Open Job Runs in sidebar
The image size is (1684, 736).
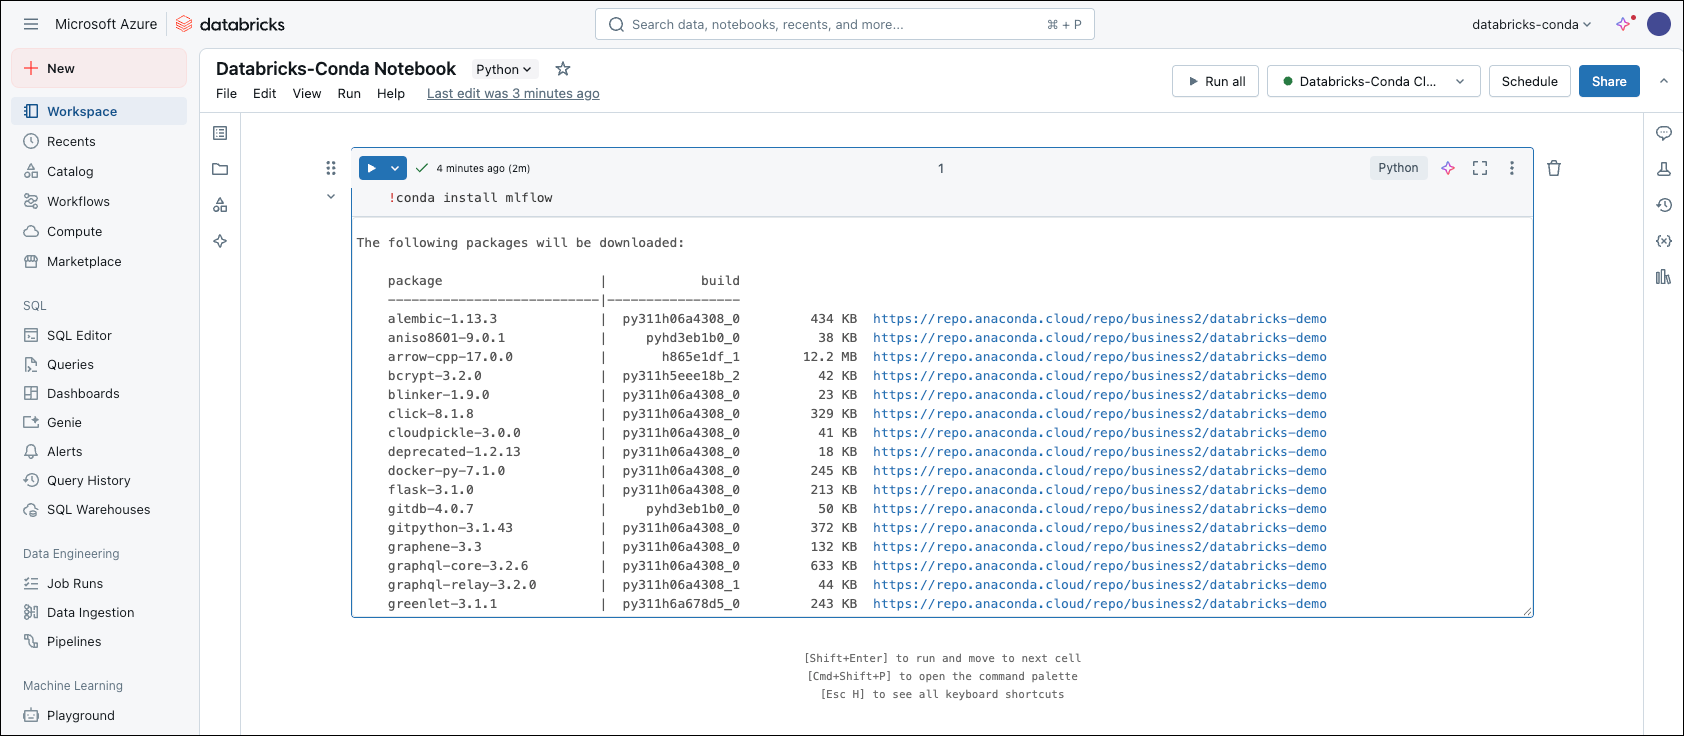point(99,583)
